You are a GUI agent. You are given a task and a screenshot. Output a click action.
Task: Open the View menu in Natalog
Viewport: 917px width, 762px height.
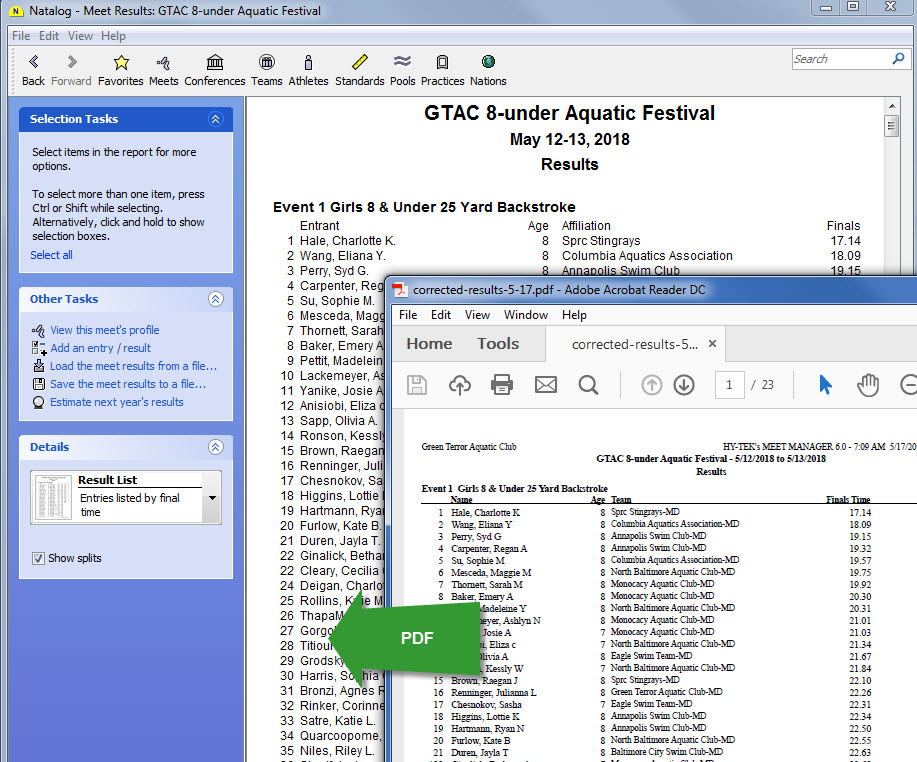pos(80,36)
